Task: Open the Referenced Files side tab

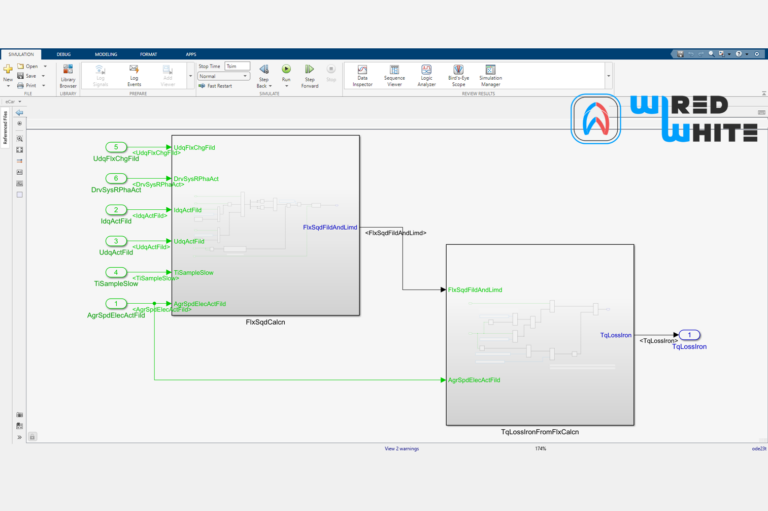Action: (5, 127)
